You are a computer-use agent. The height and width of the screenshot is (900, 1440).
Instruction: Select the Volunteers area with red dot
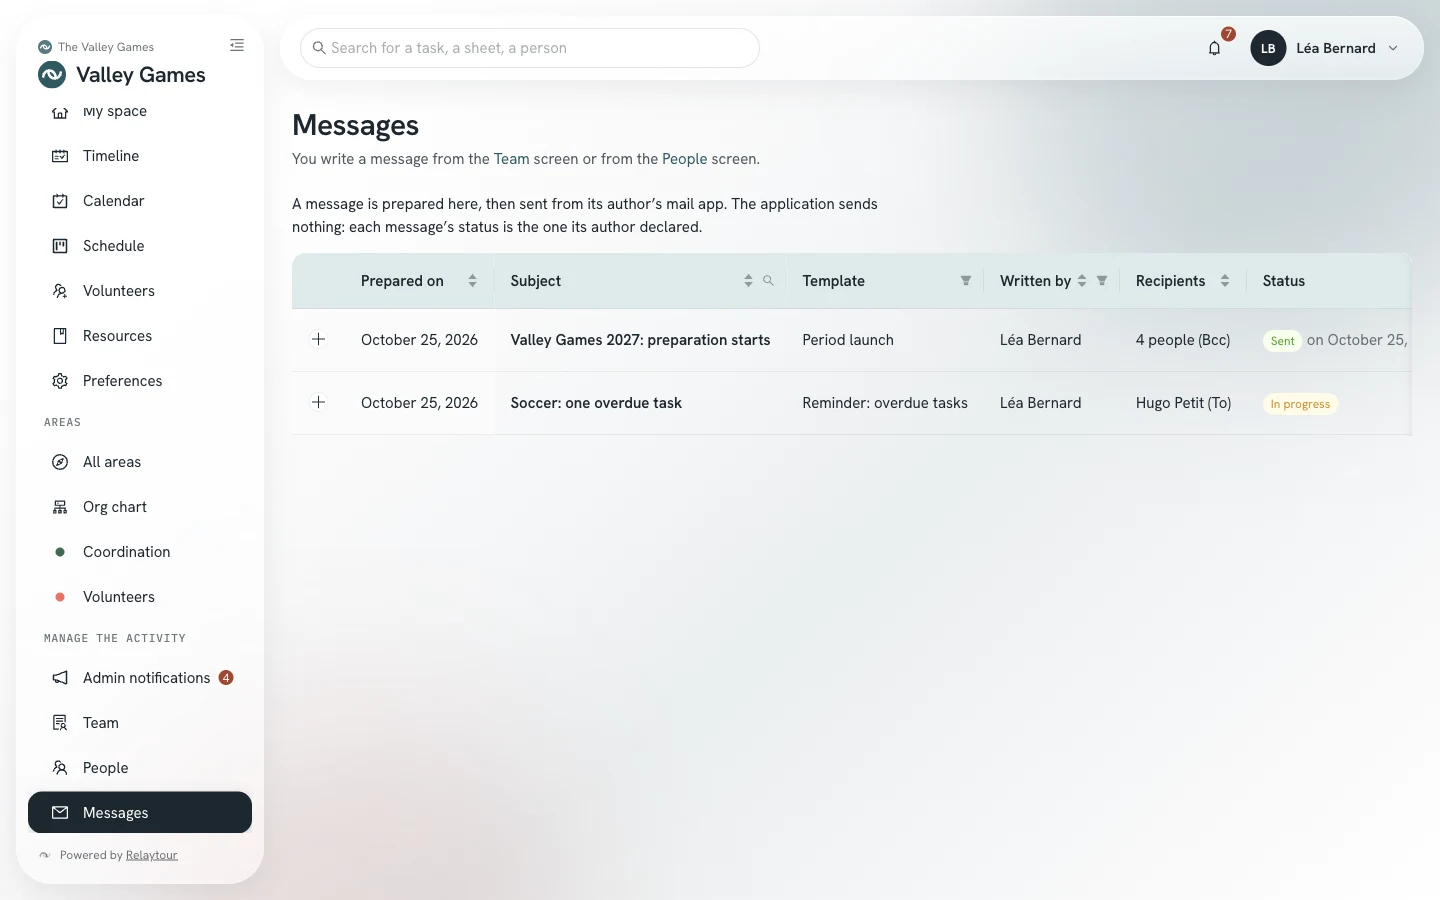coord(140,597)
